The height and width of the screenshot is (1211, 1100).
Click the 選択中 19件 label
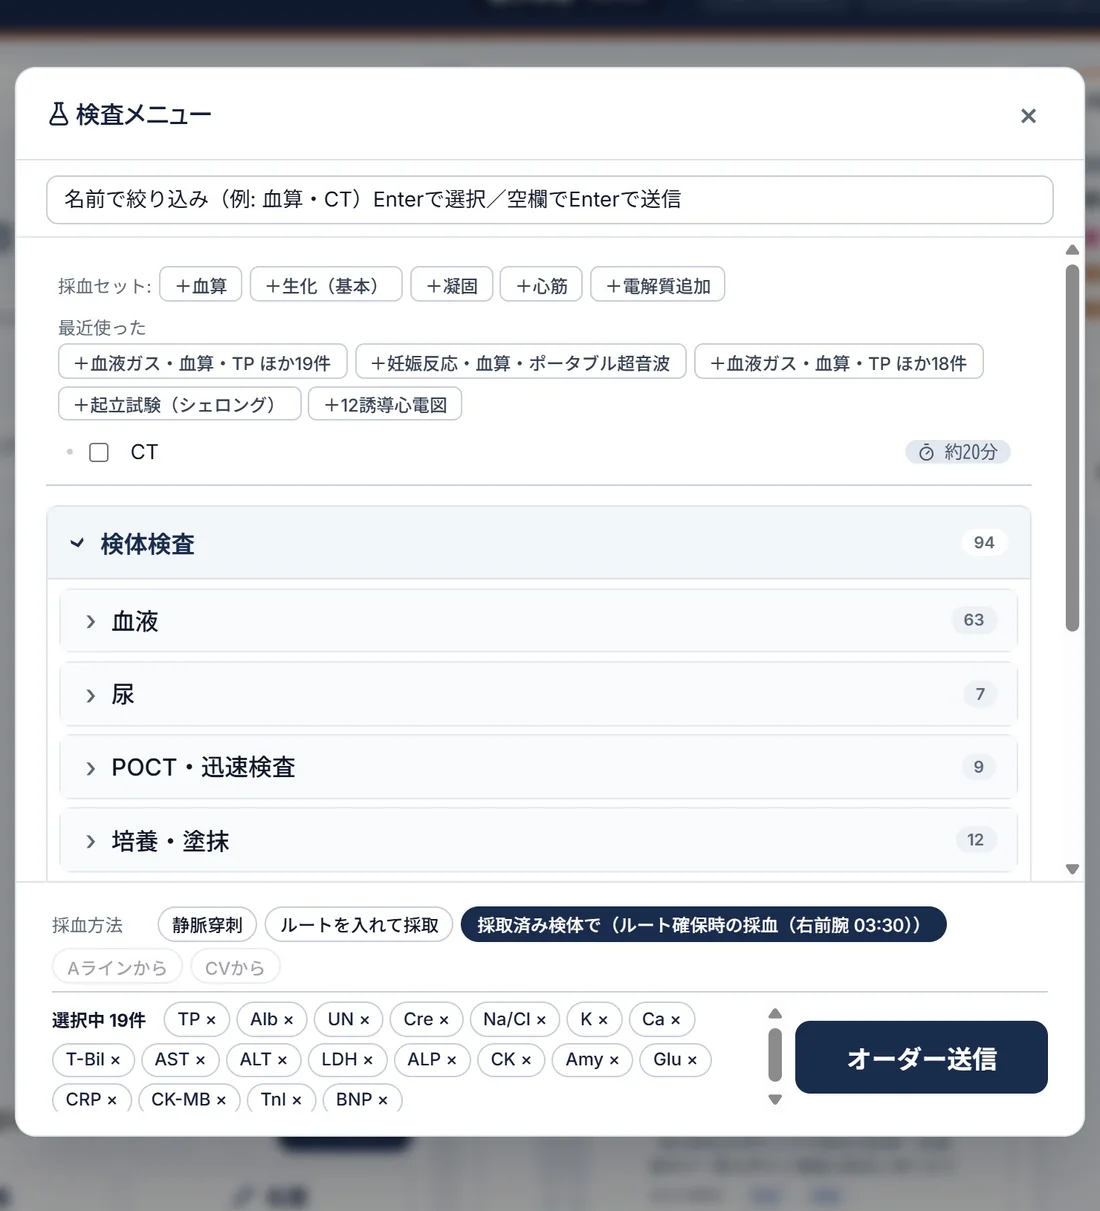click(x=99, y=1020)
